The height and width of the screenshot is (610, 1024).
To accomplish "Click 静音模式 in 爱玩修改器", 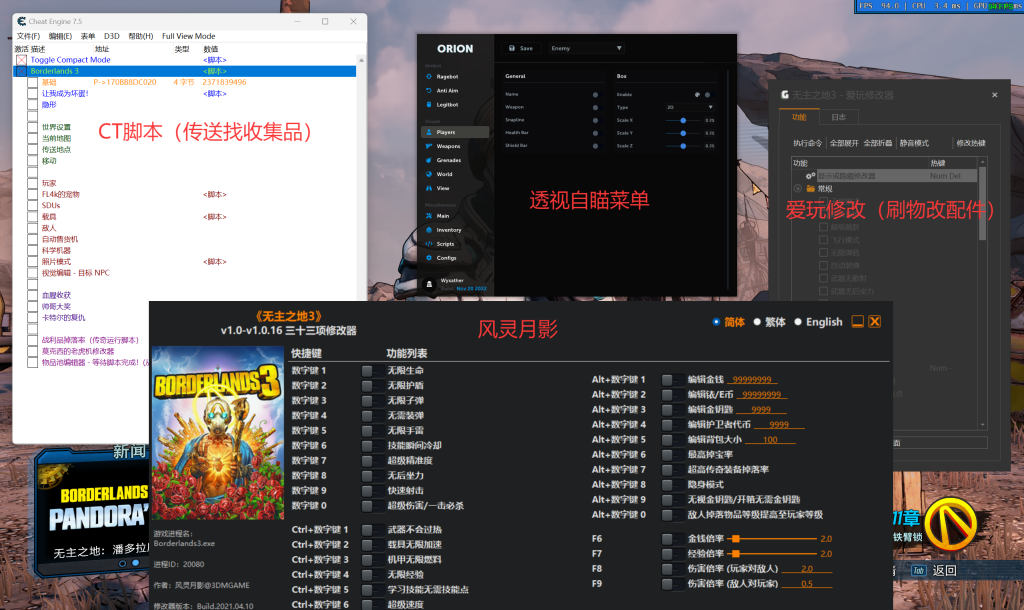I will click(x=914, y=143).
